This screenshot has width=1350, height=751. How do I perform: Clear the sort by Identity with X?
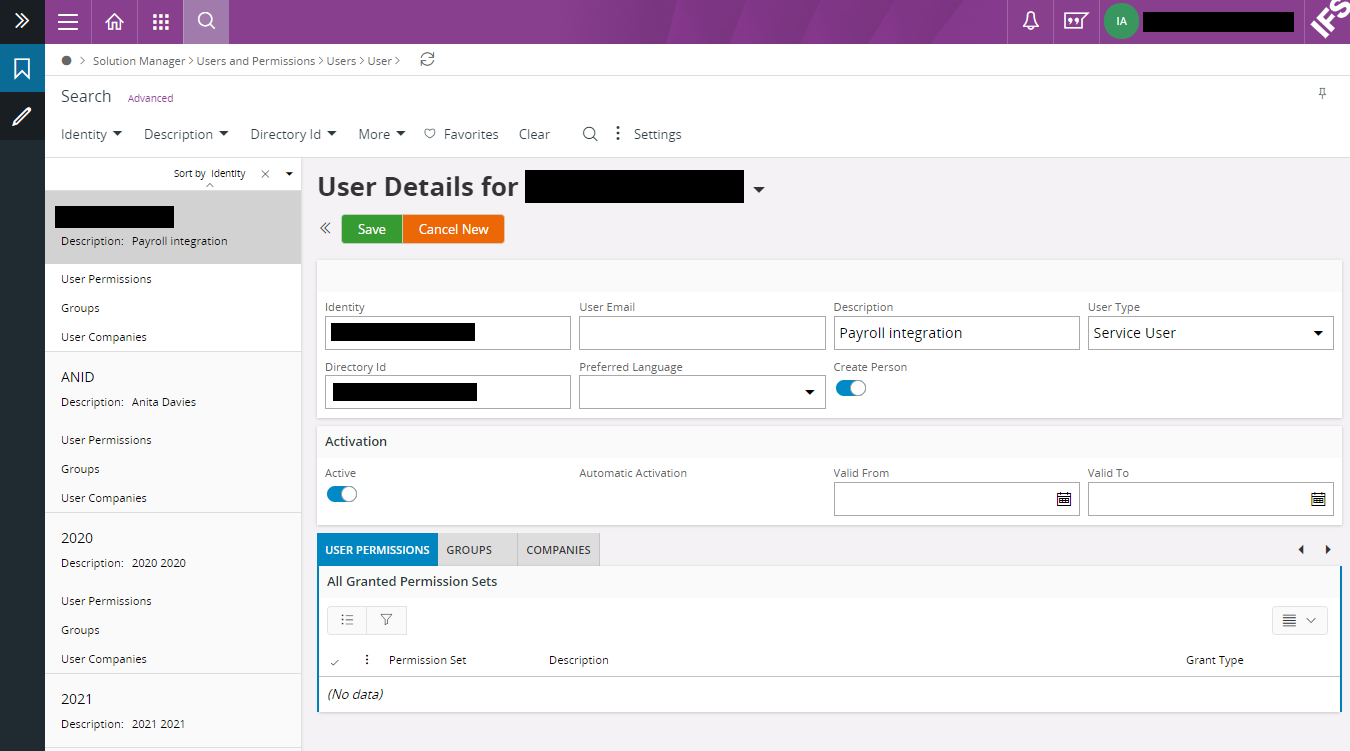(x=265, y=174)
